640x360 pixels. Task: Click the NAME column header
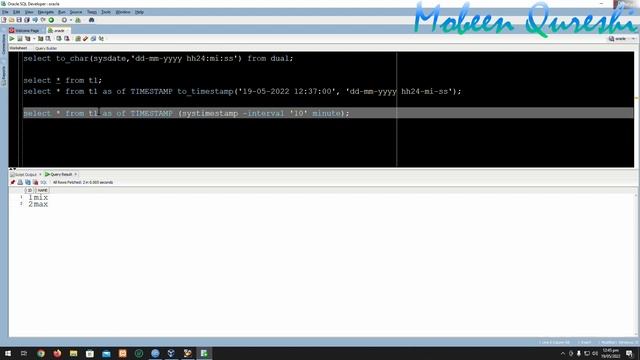tap(42, 191)
